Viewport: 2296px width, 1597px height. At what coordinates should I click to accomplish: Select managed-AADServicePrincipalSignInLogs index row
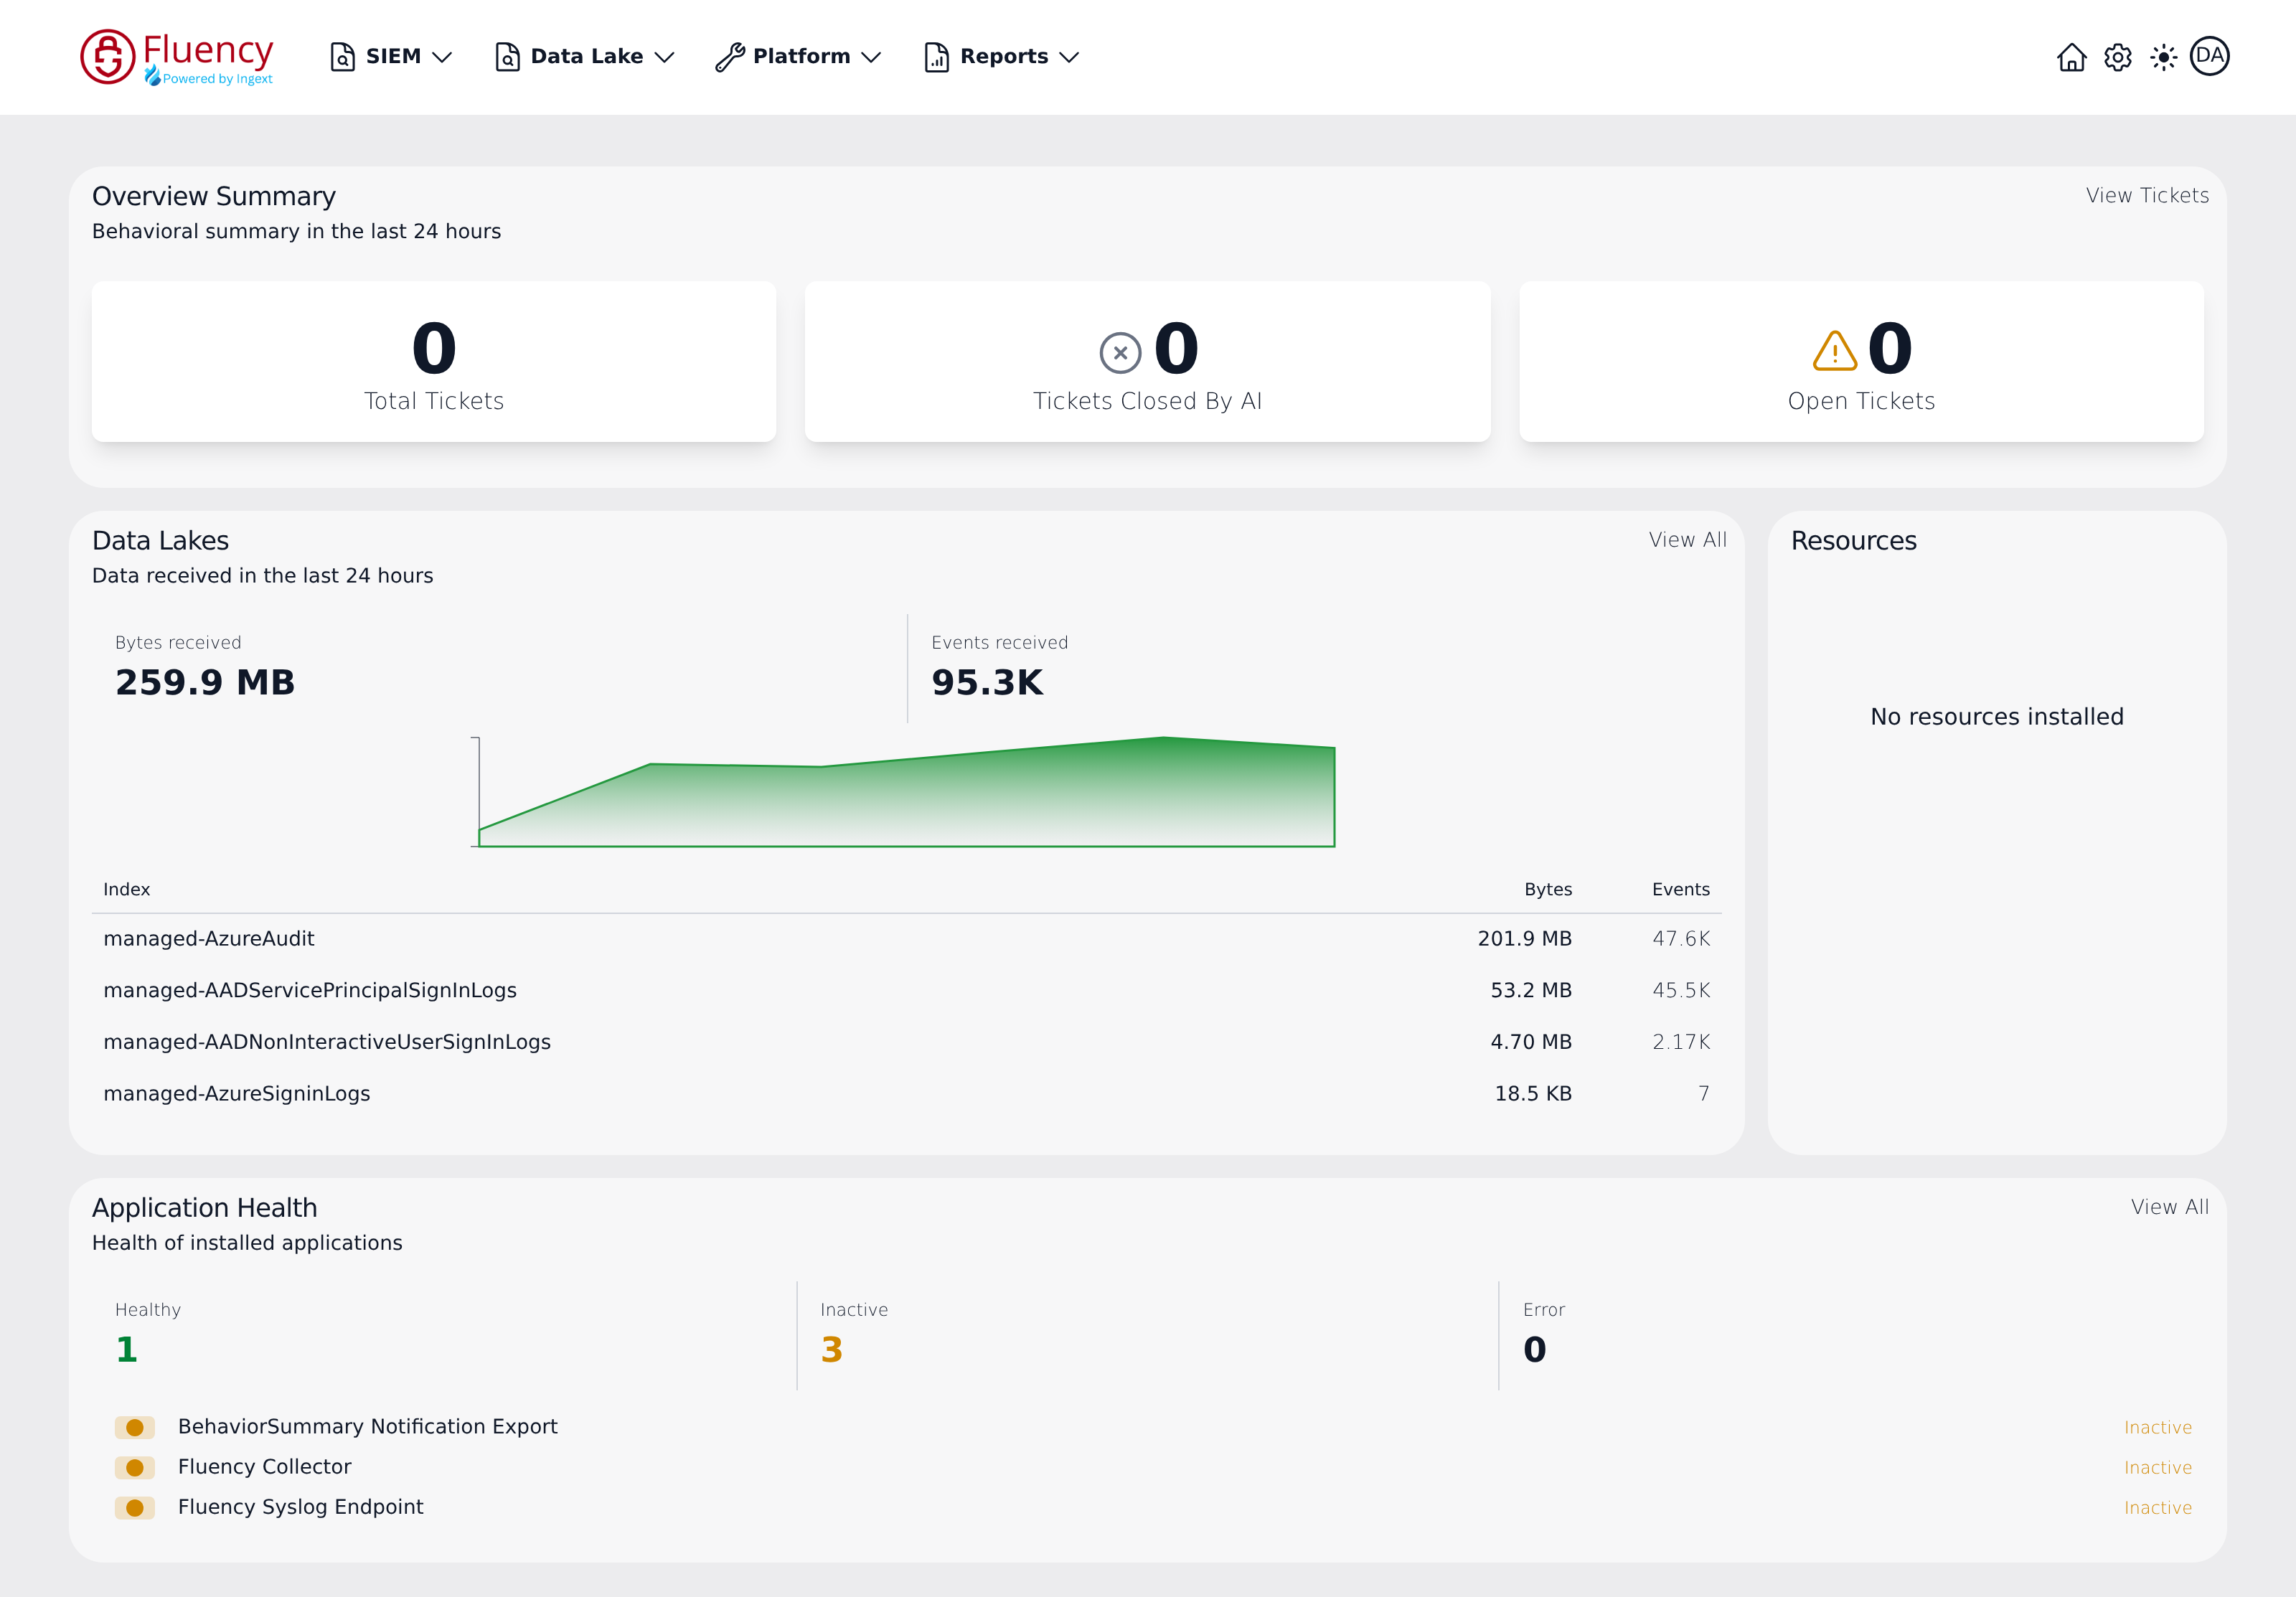[907, 990]
